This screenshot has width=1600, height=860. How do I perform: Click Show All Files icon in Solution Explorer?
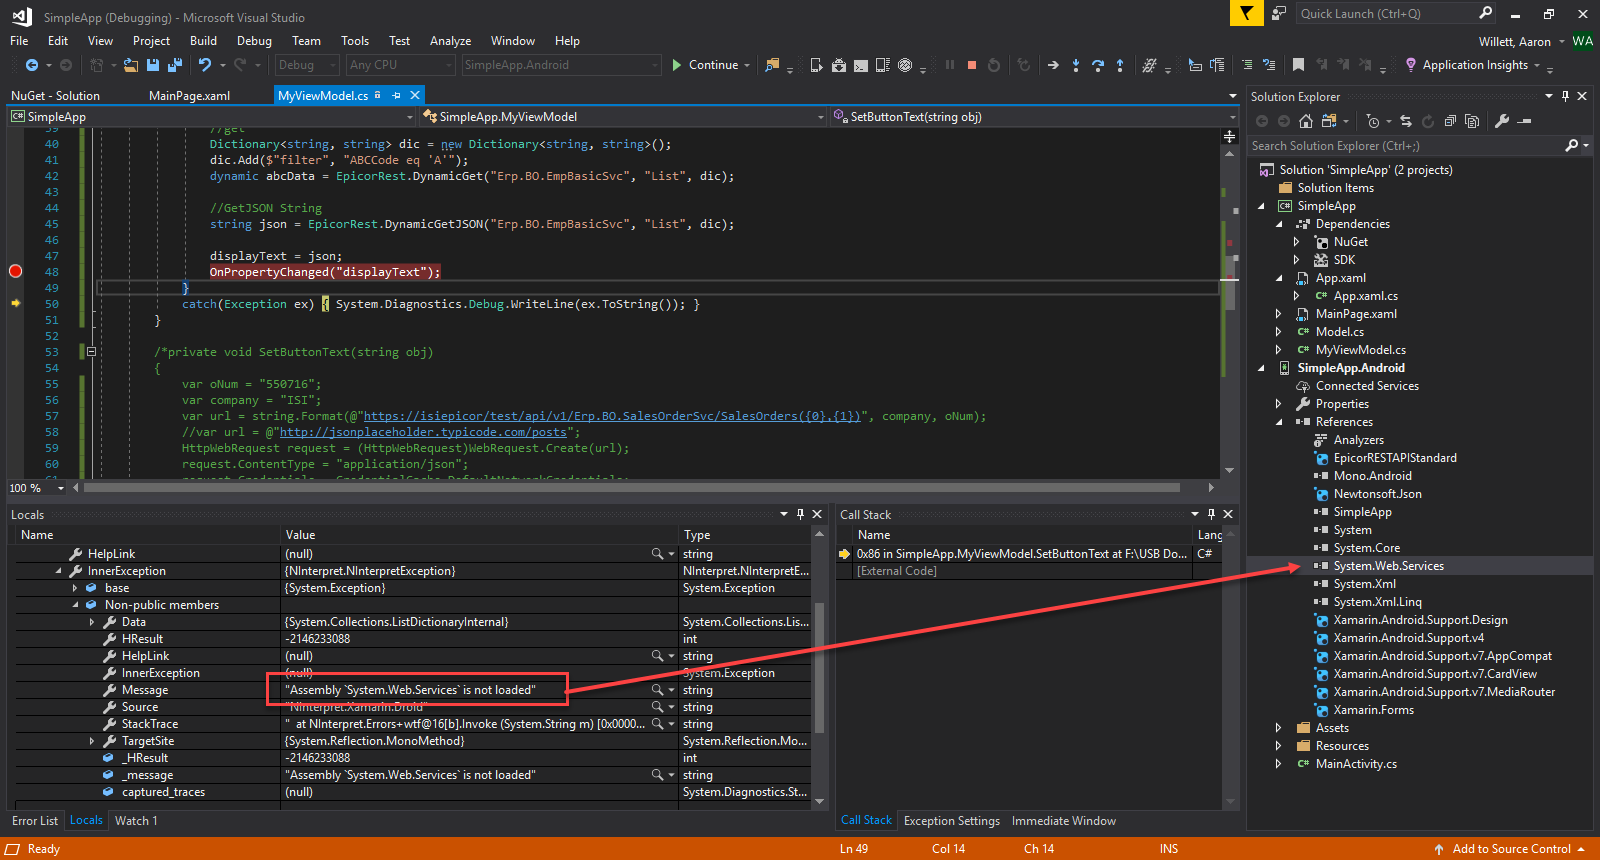click(x=1472, y=121)
